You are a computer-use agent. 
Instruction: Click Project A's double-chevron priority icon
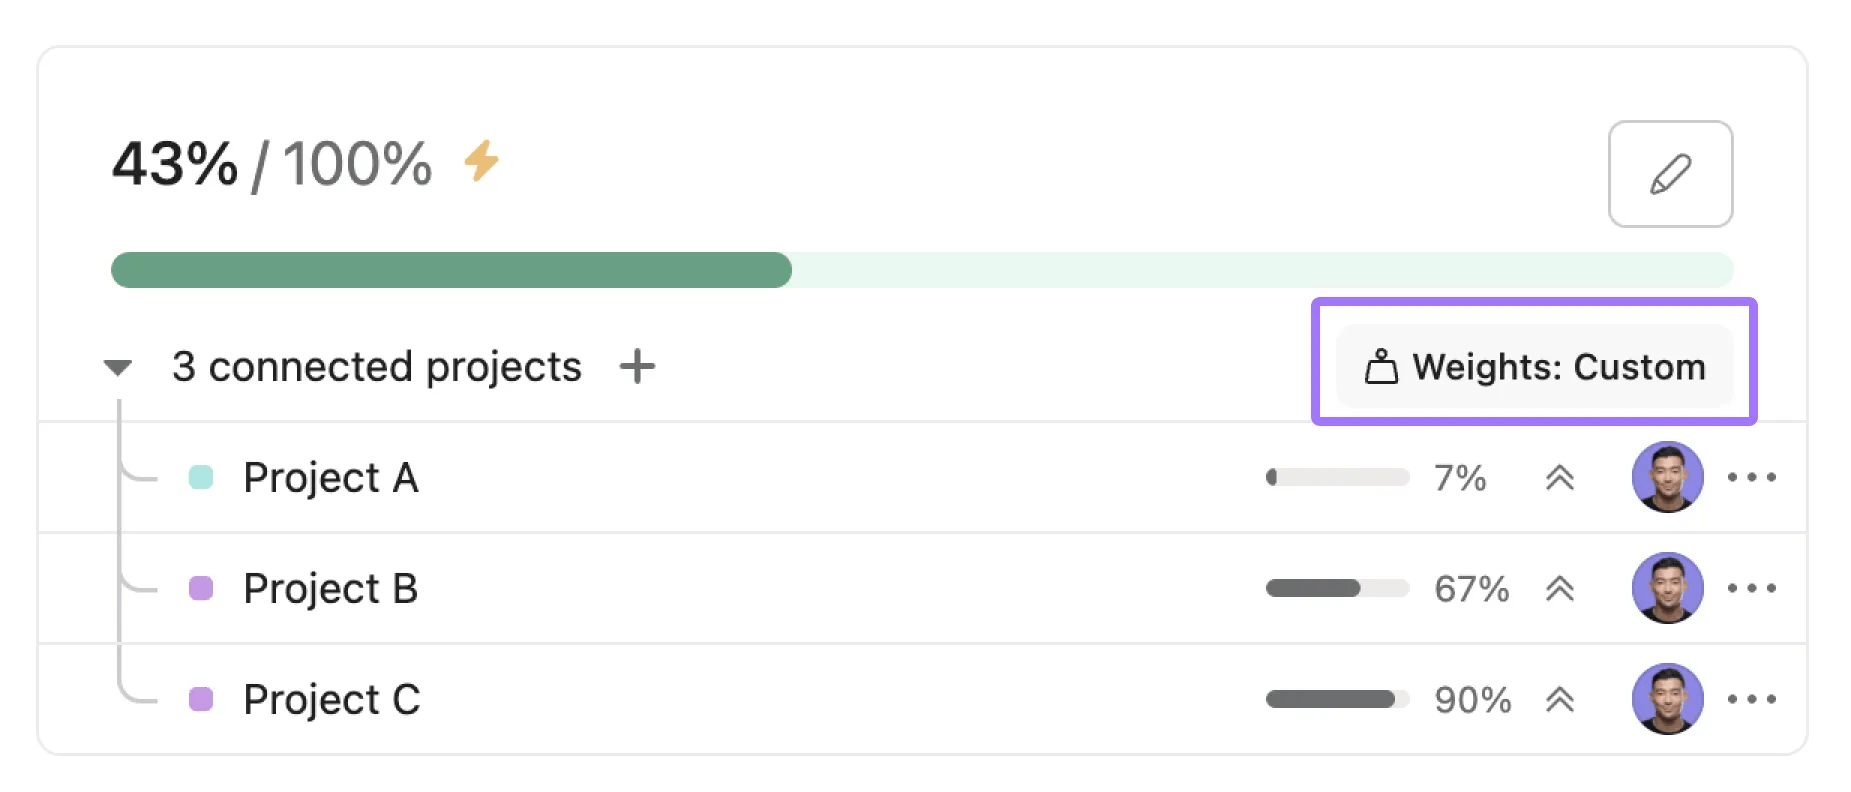pyautogui.click(x=1559, y=478)
